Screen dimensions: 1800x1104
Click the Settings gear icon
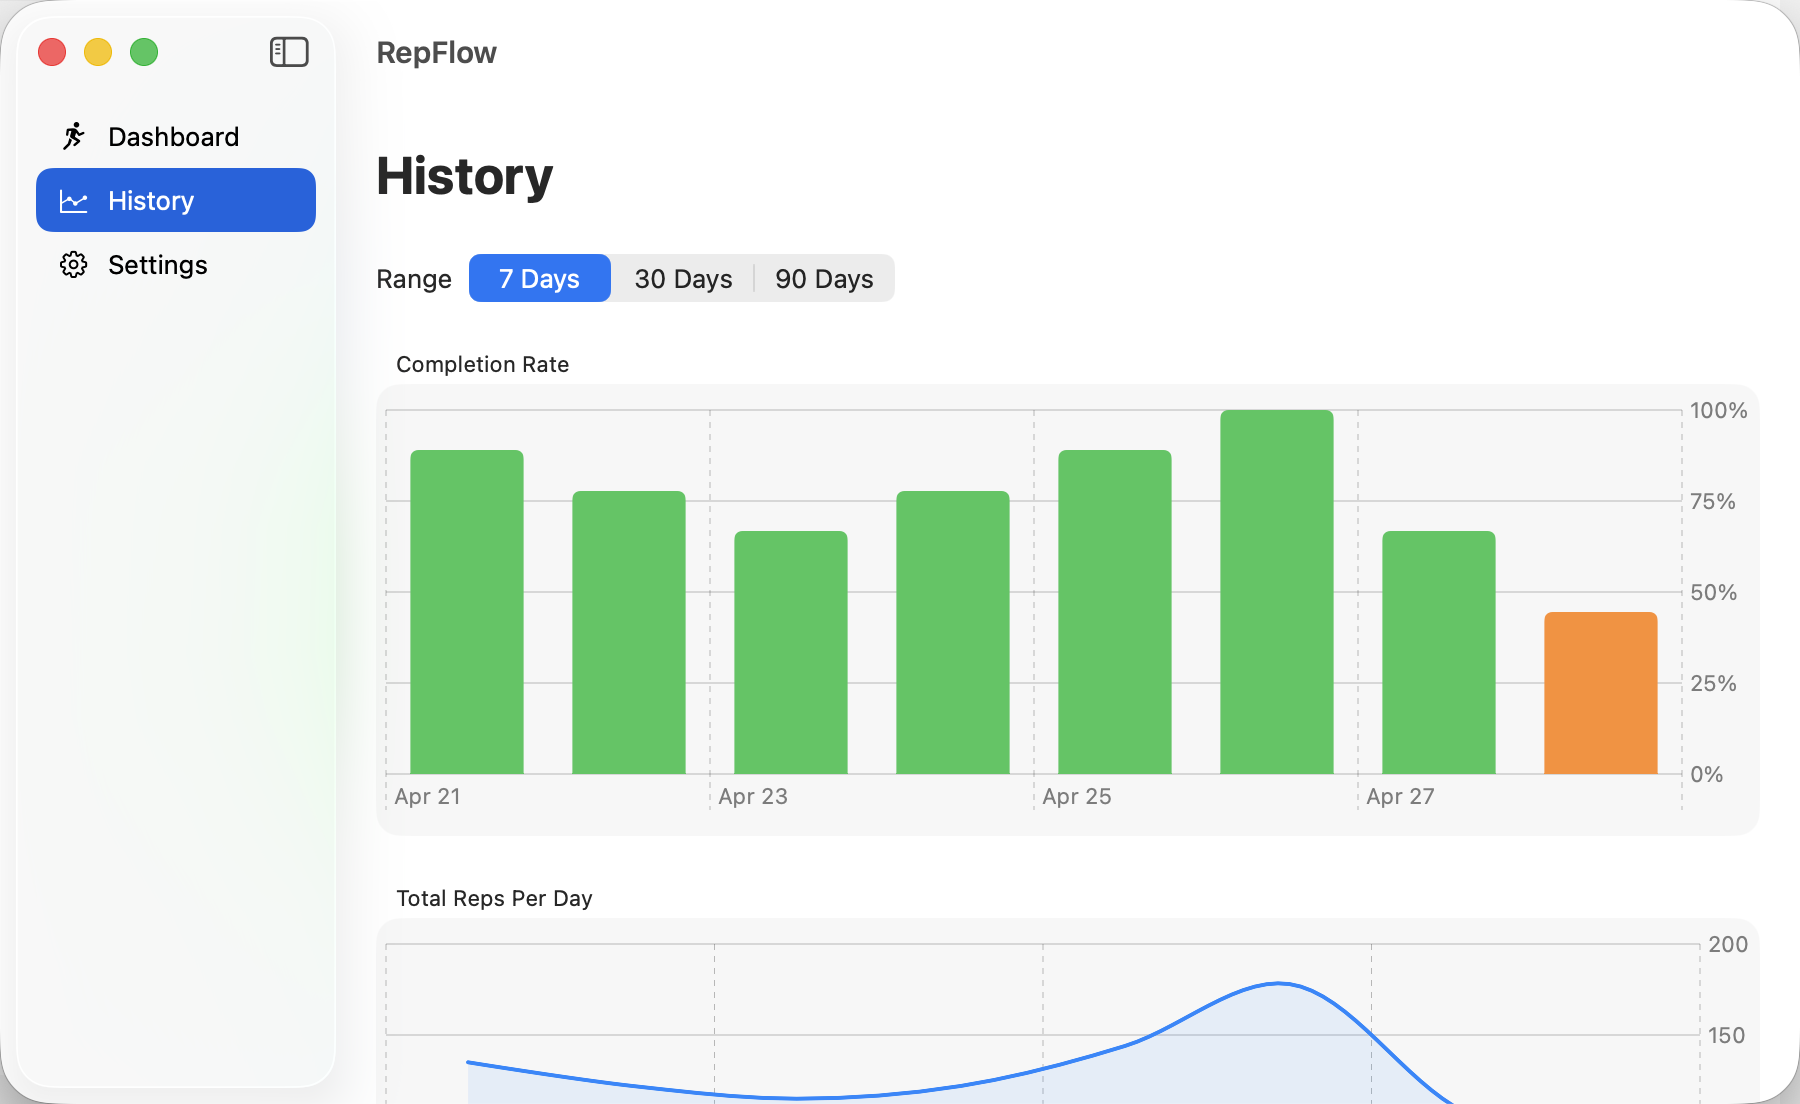pos(73,265)
